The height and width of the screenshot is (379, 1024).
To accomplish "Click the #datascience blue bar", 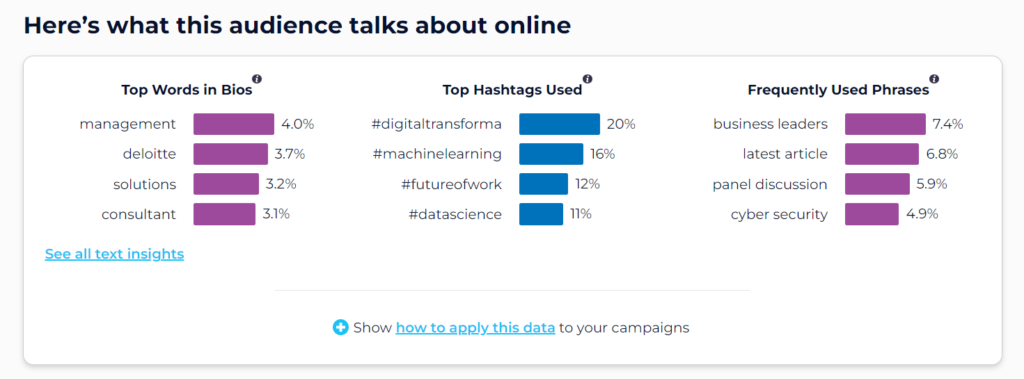I will [x=541, y=214].
